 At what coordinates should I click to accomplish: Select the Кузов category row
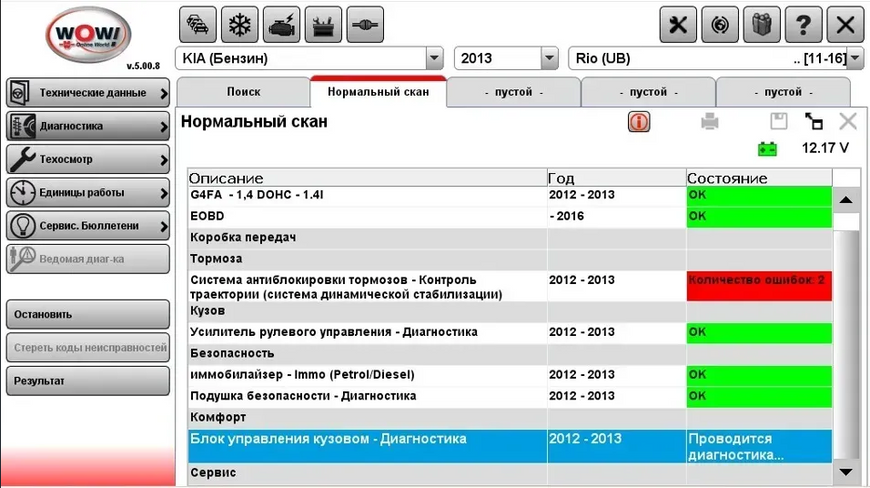click(x=510, y=312)
